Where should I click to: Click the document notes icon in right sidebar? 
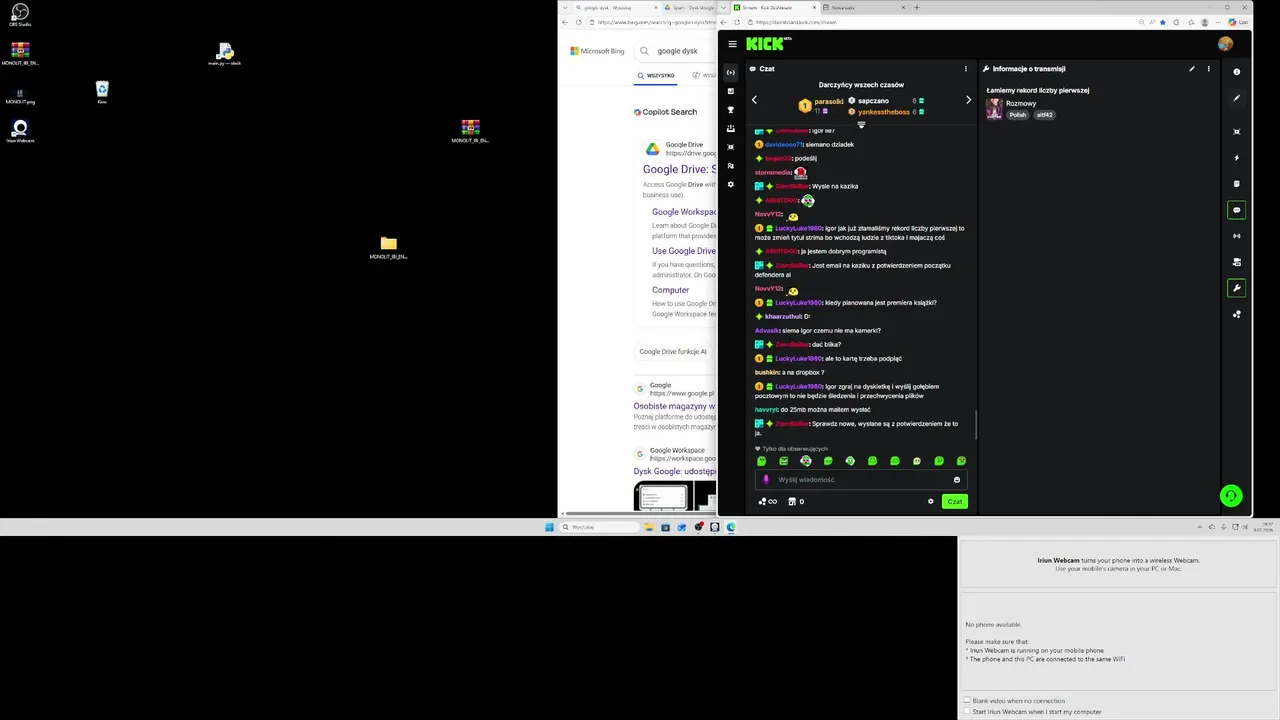pos(1237,184)
